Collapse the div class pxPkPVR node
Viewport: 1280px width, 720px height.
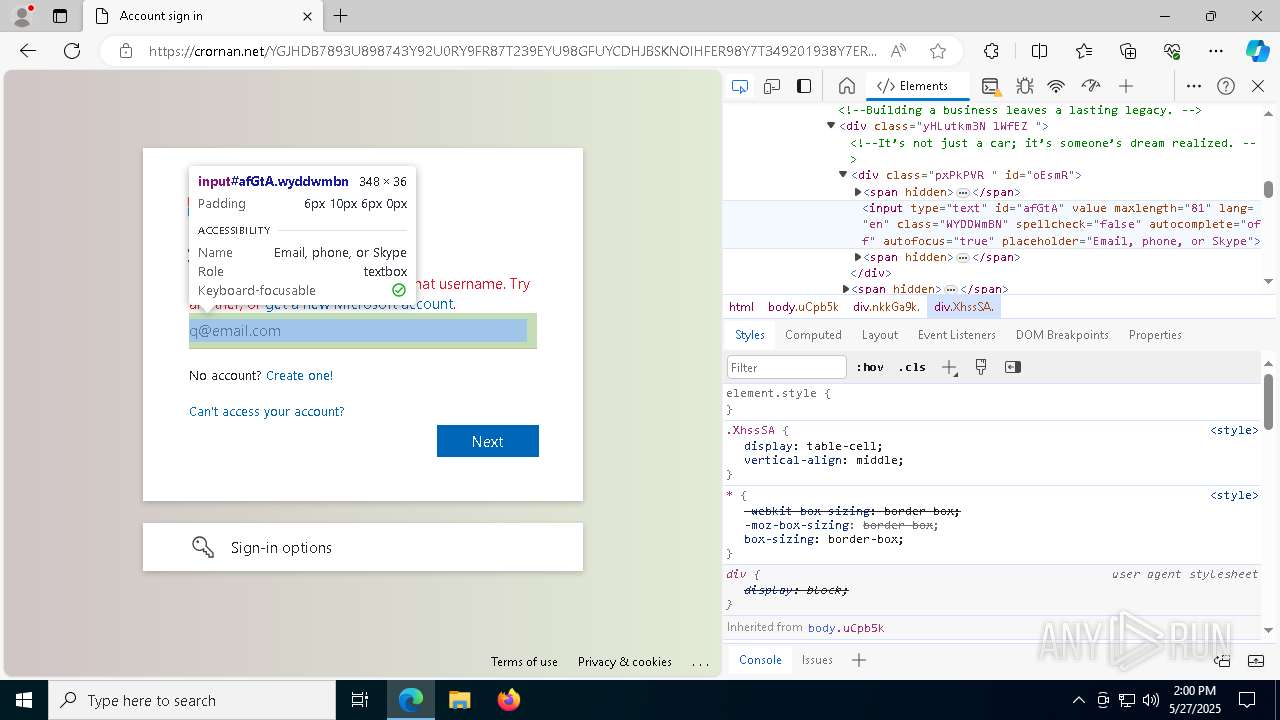[x=843, y=175]
